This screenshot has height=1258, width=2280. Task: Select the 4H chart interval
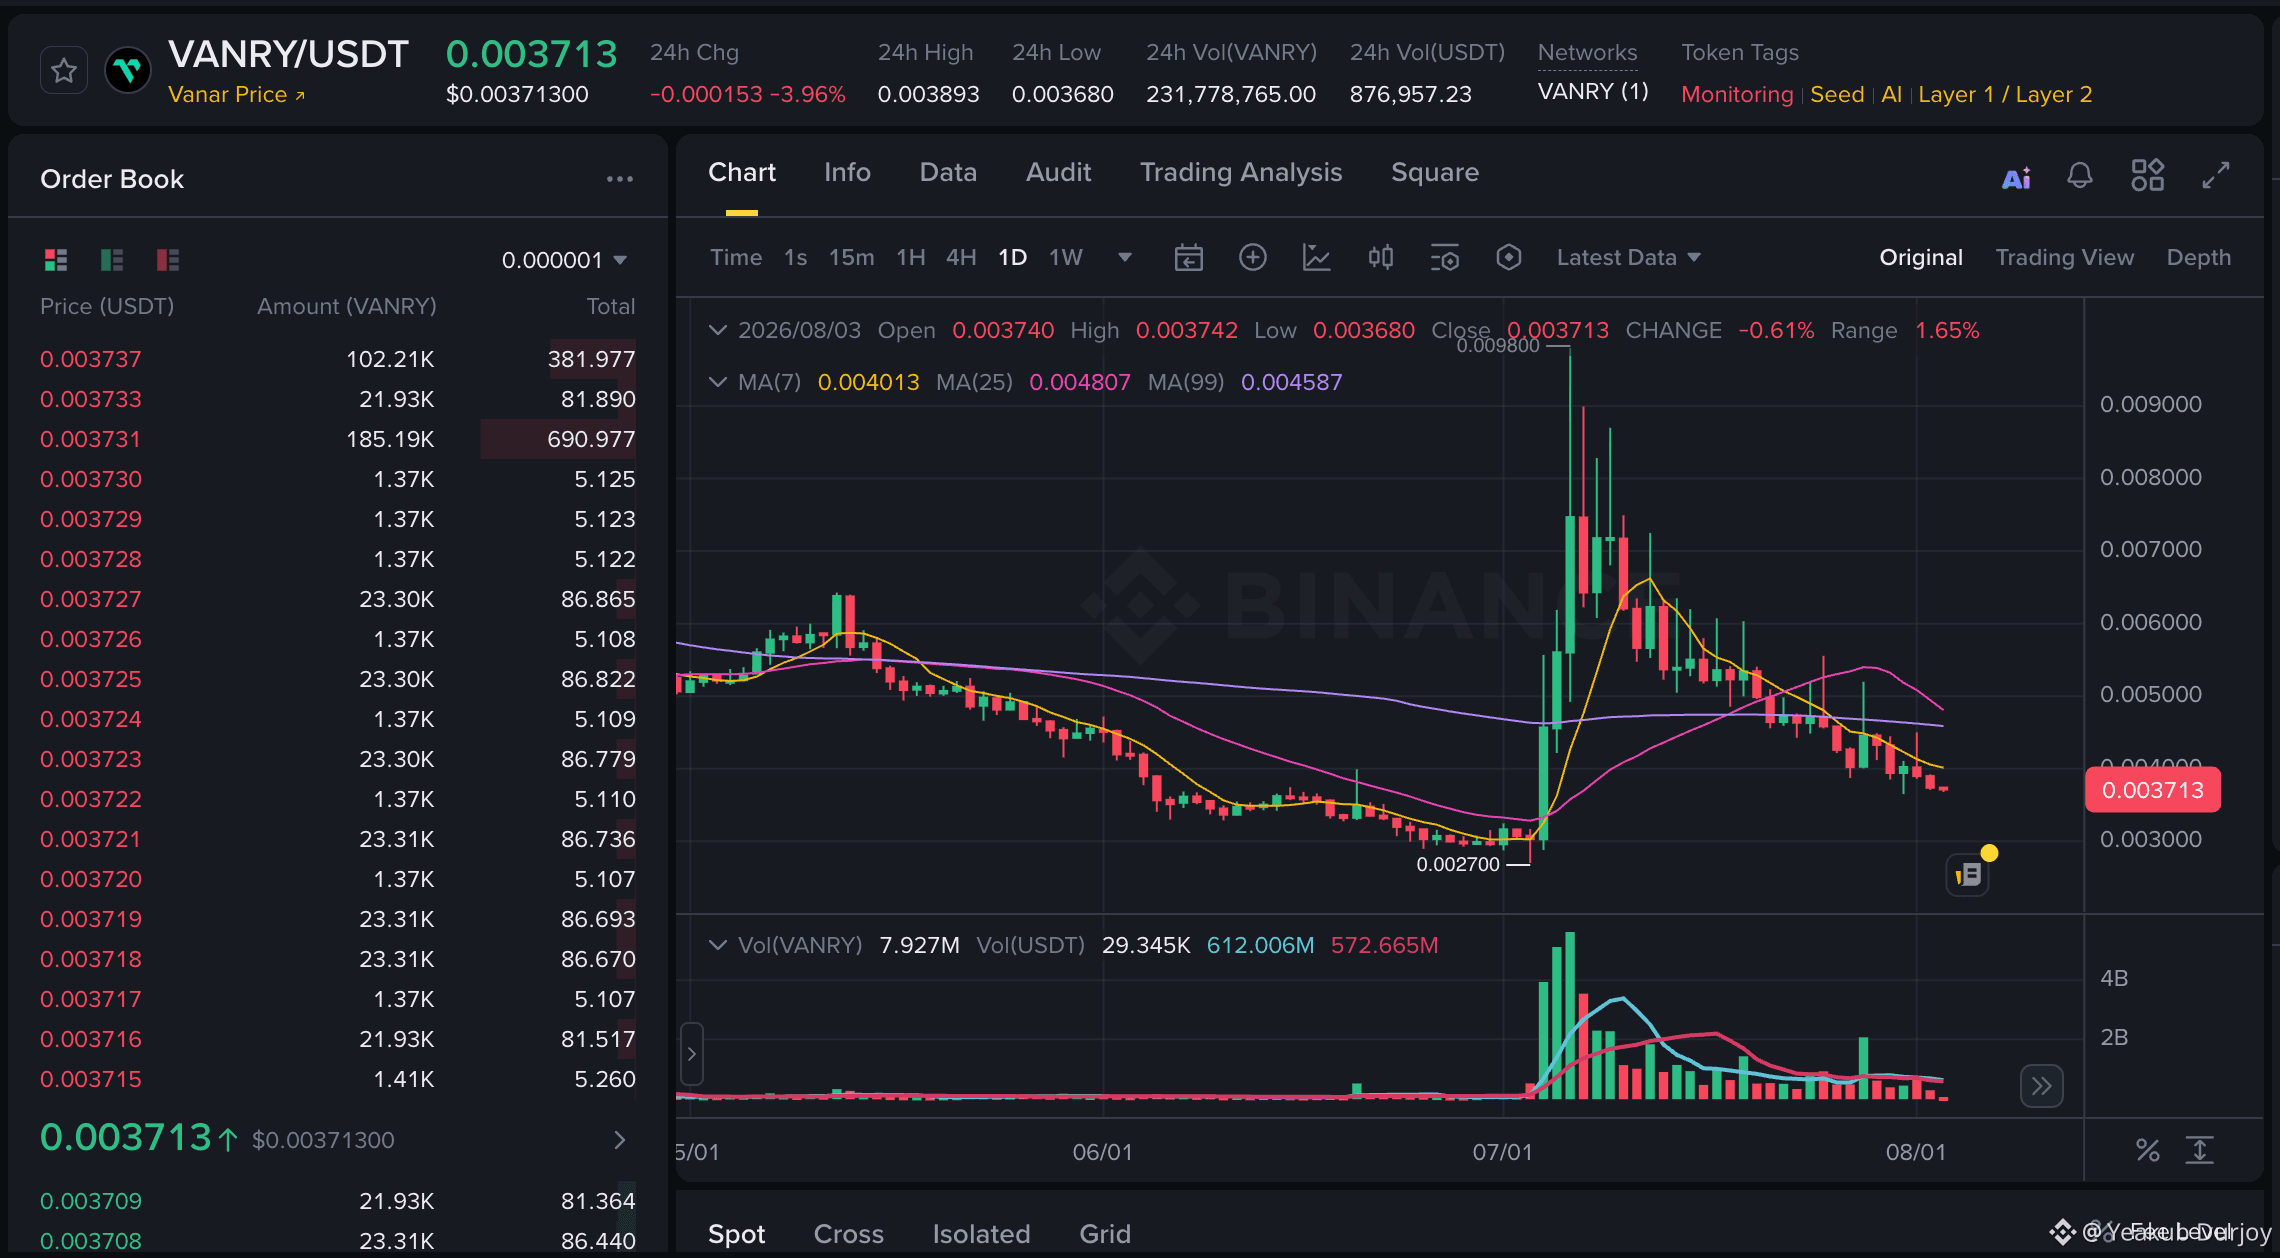coord(961,257)
